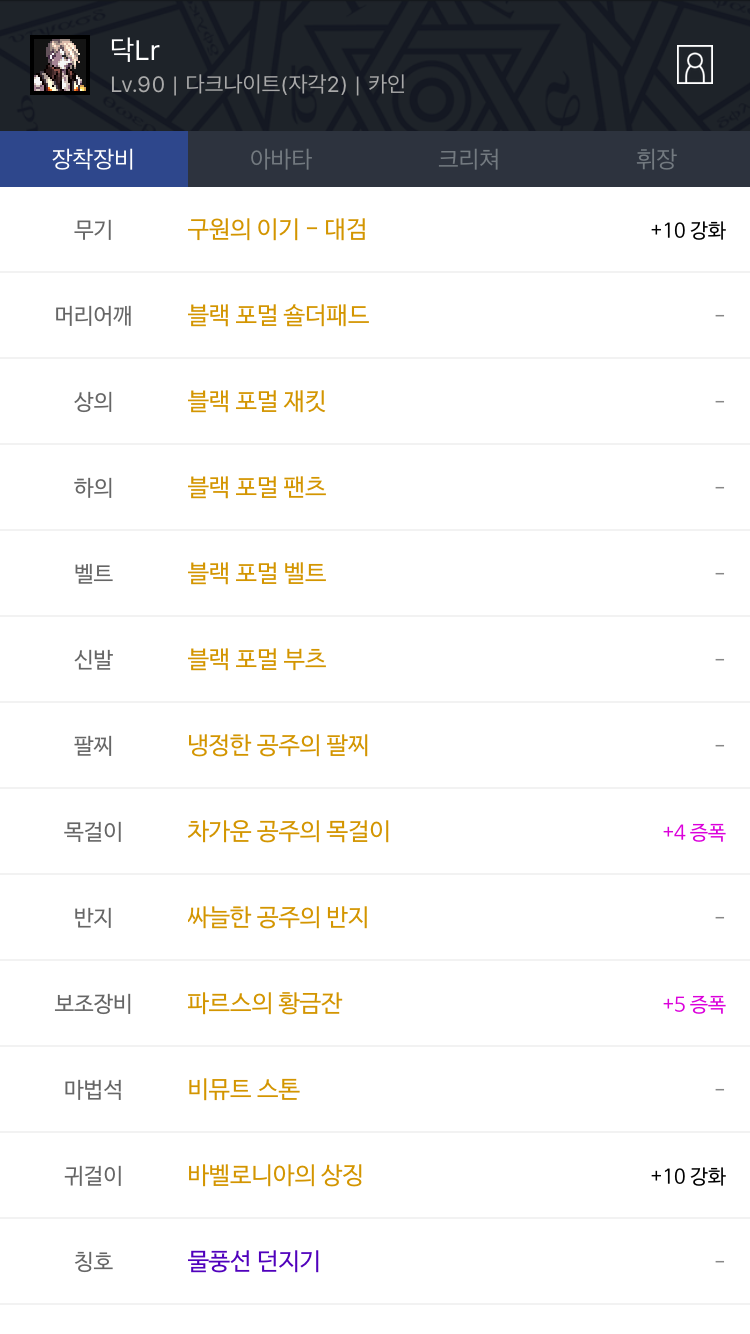View 블랙 포멀 숄더패드 shoulder item
Image resolution: width=750 pixels, height=1334 pixels.
tap(278, 315)
